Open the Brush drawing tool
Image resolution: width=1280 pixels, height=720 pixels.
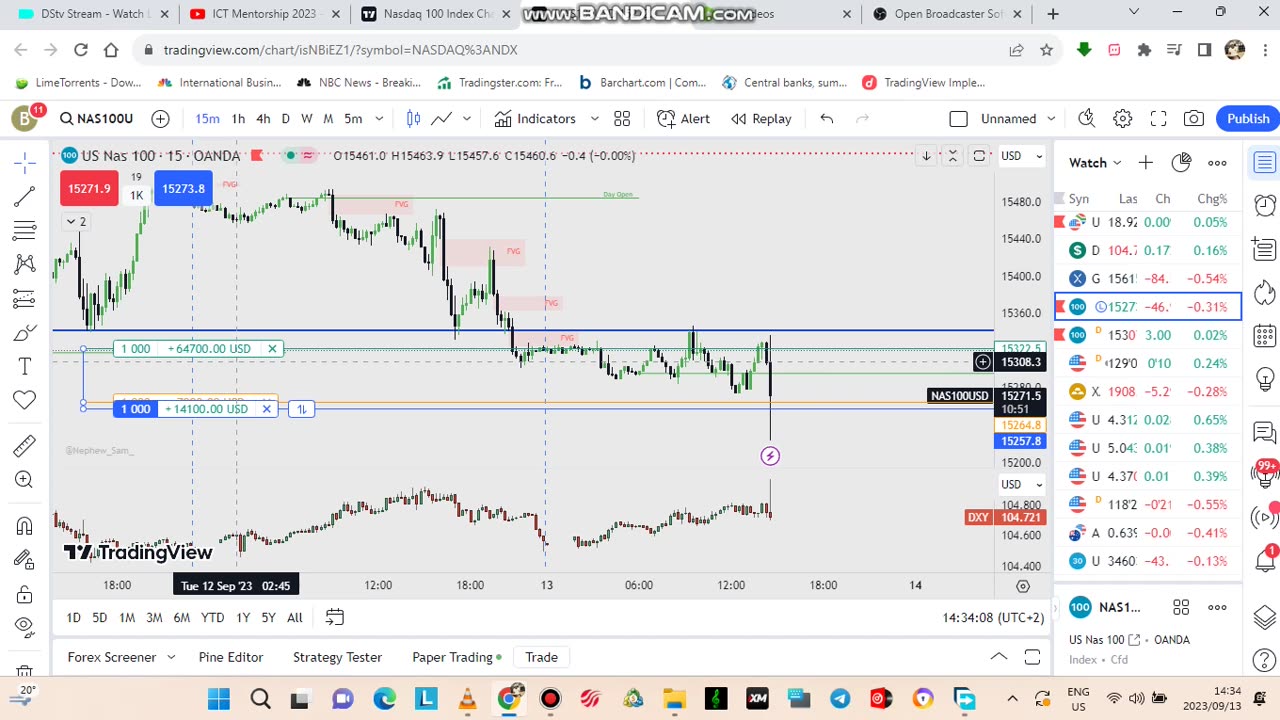click(25, 332)
